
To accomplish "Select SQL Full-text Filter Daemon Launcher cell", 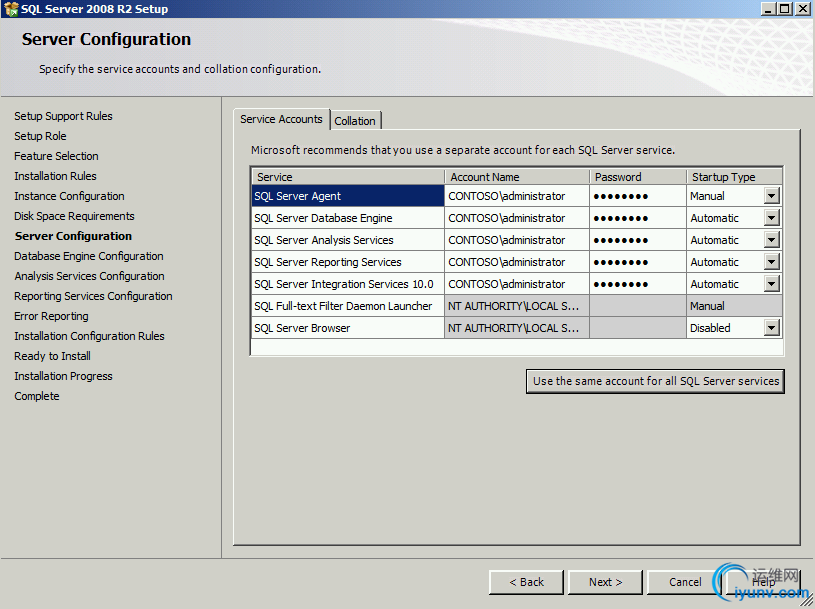I will point(348,306).
